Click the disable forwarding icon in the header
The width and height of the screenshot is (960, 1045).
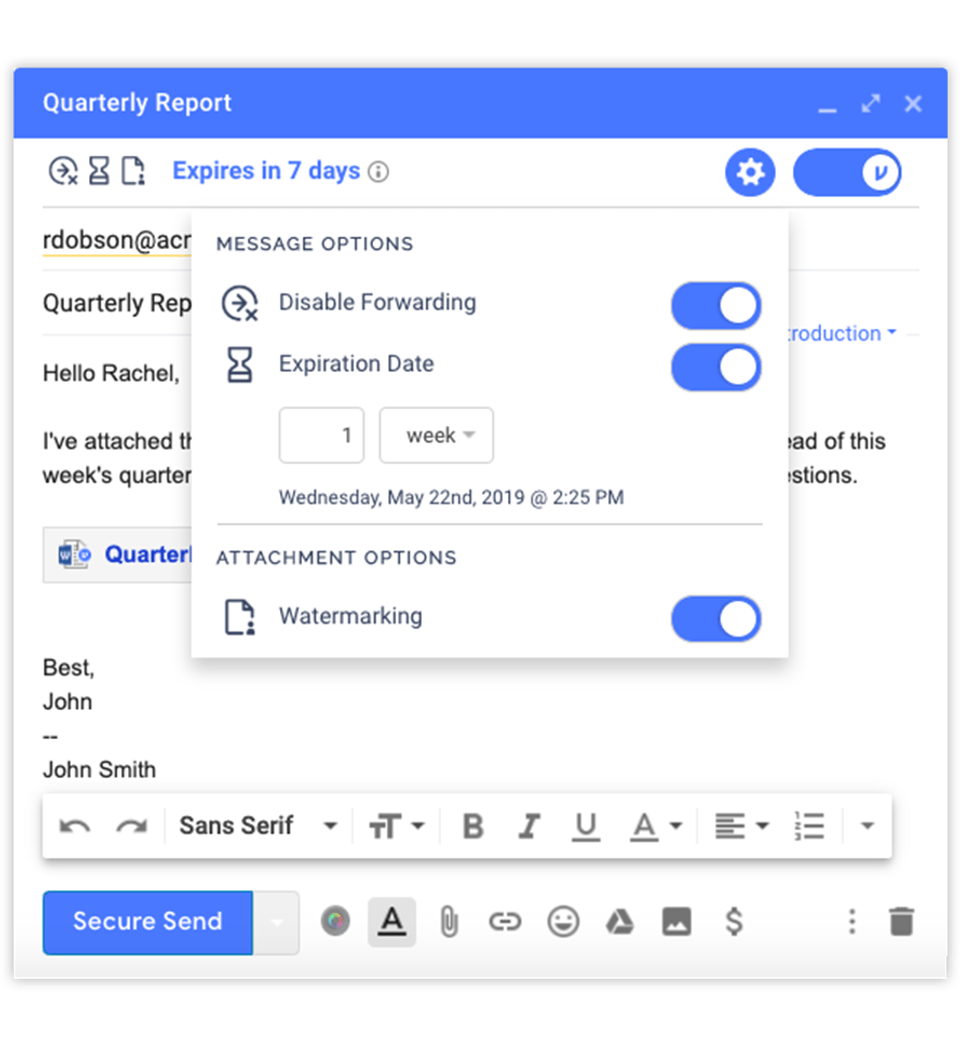62,171
